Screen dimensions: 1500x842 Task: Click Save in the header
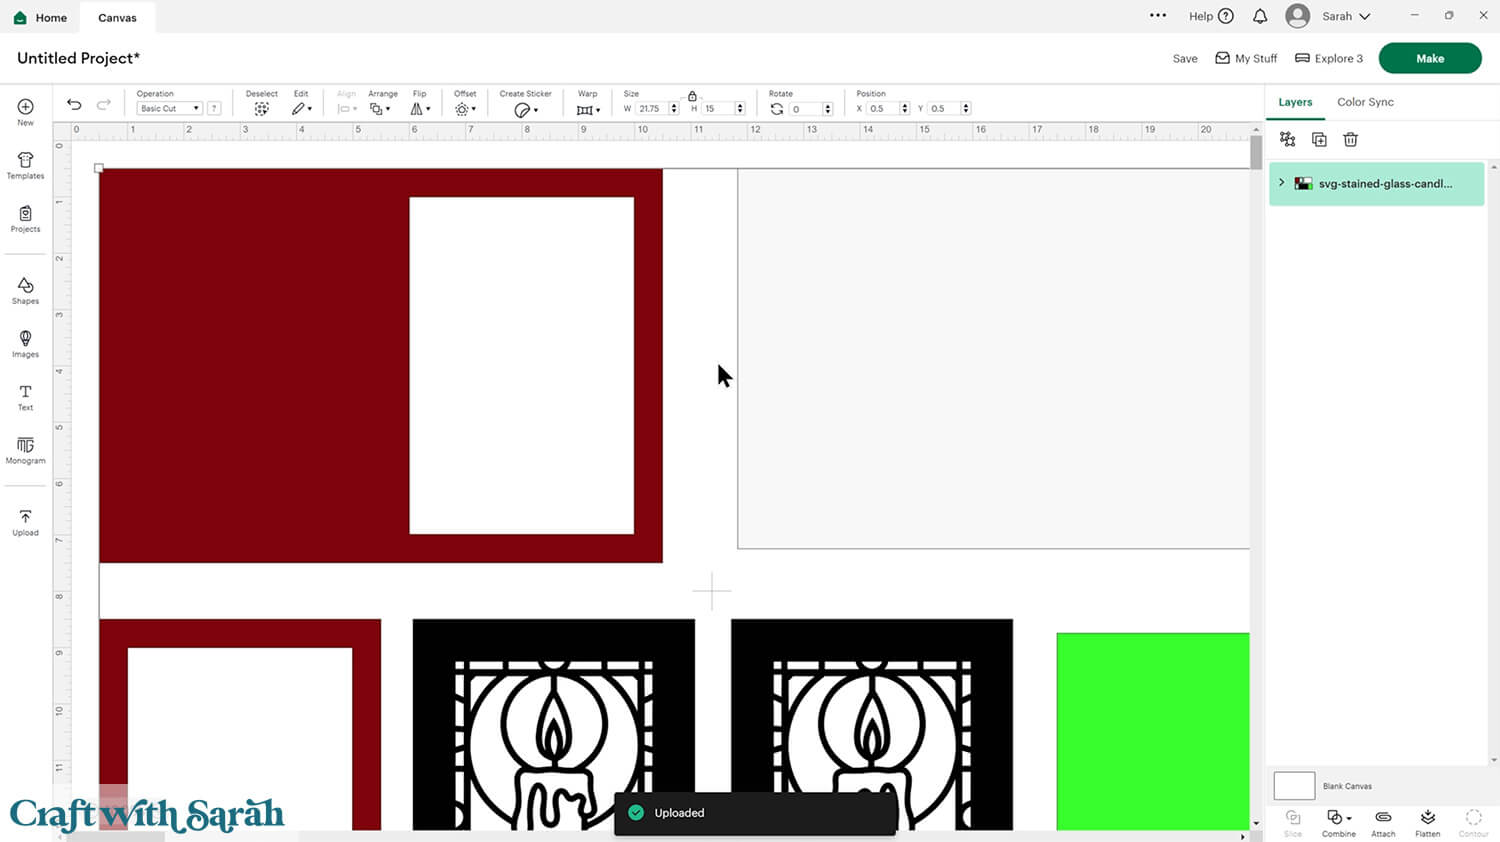pos(1185,59)
